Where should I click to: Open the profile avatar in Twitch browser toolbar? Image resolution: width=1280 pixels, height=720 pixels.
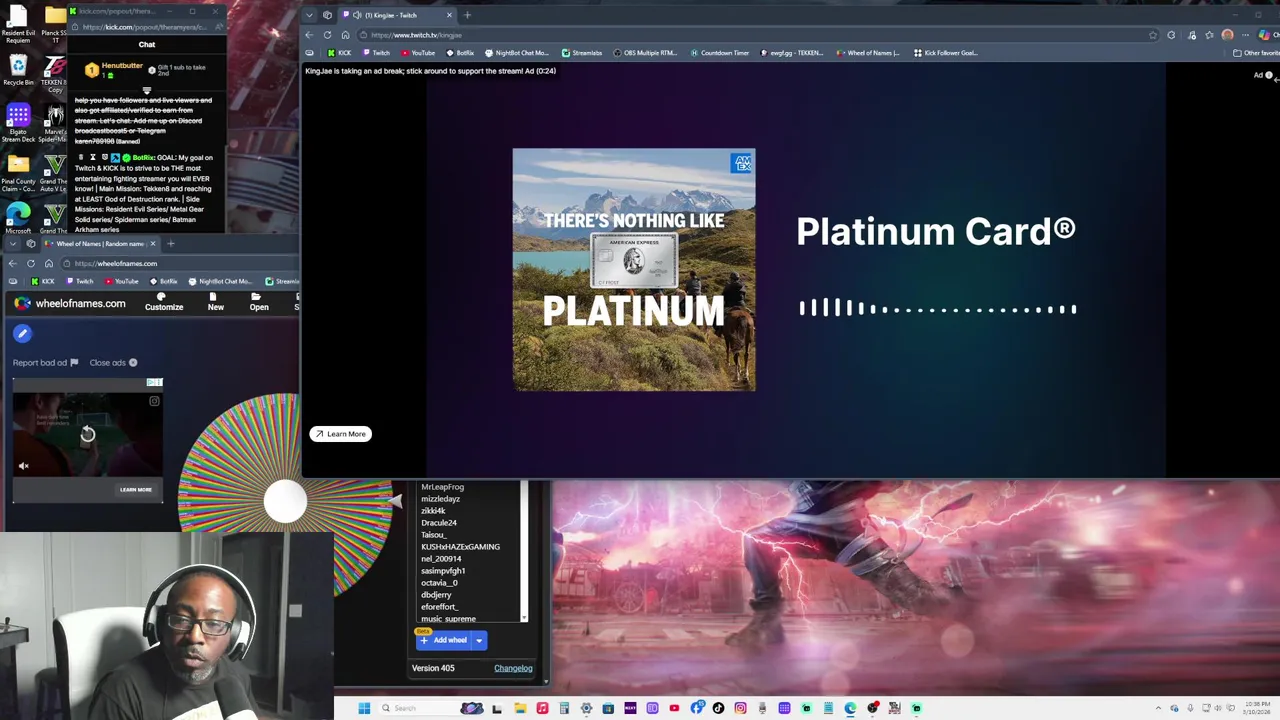pyautogui.click(x=1227, y=35)
